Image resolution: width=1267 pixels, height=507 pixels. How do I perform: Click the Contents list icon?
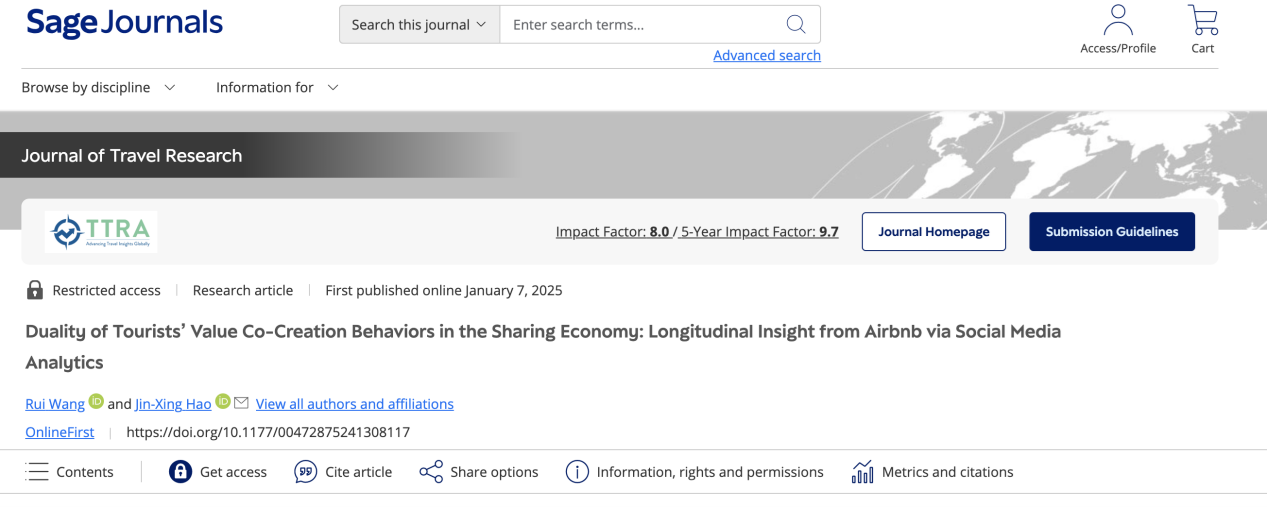37,472
